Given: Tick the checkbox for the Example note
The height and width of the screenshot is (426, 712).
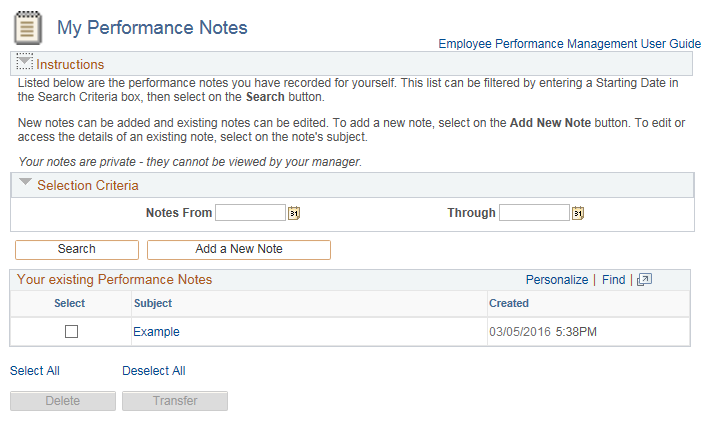Looking at the screenshot, I should [x=71, y=332].
